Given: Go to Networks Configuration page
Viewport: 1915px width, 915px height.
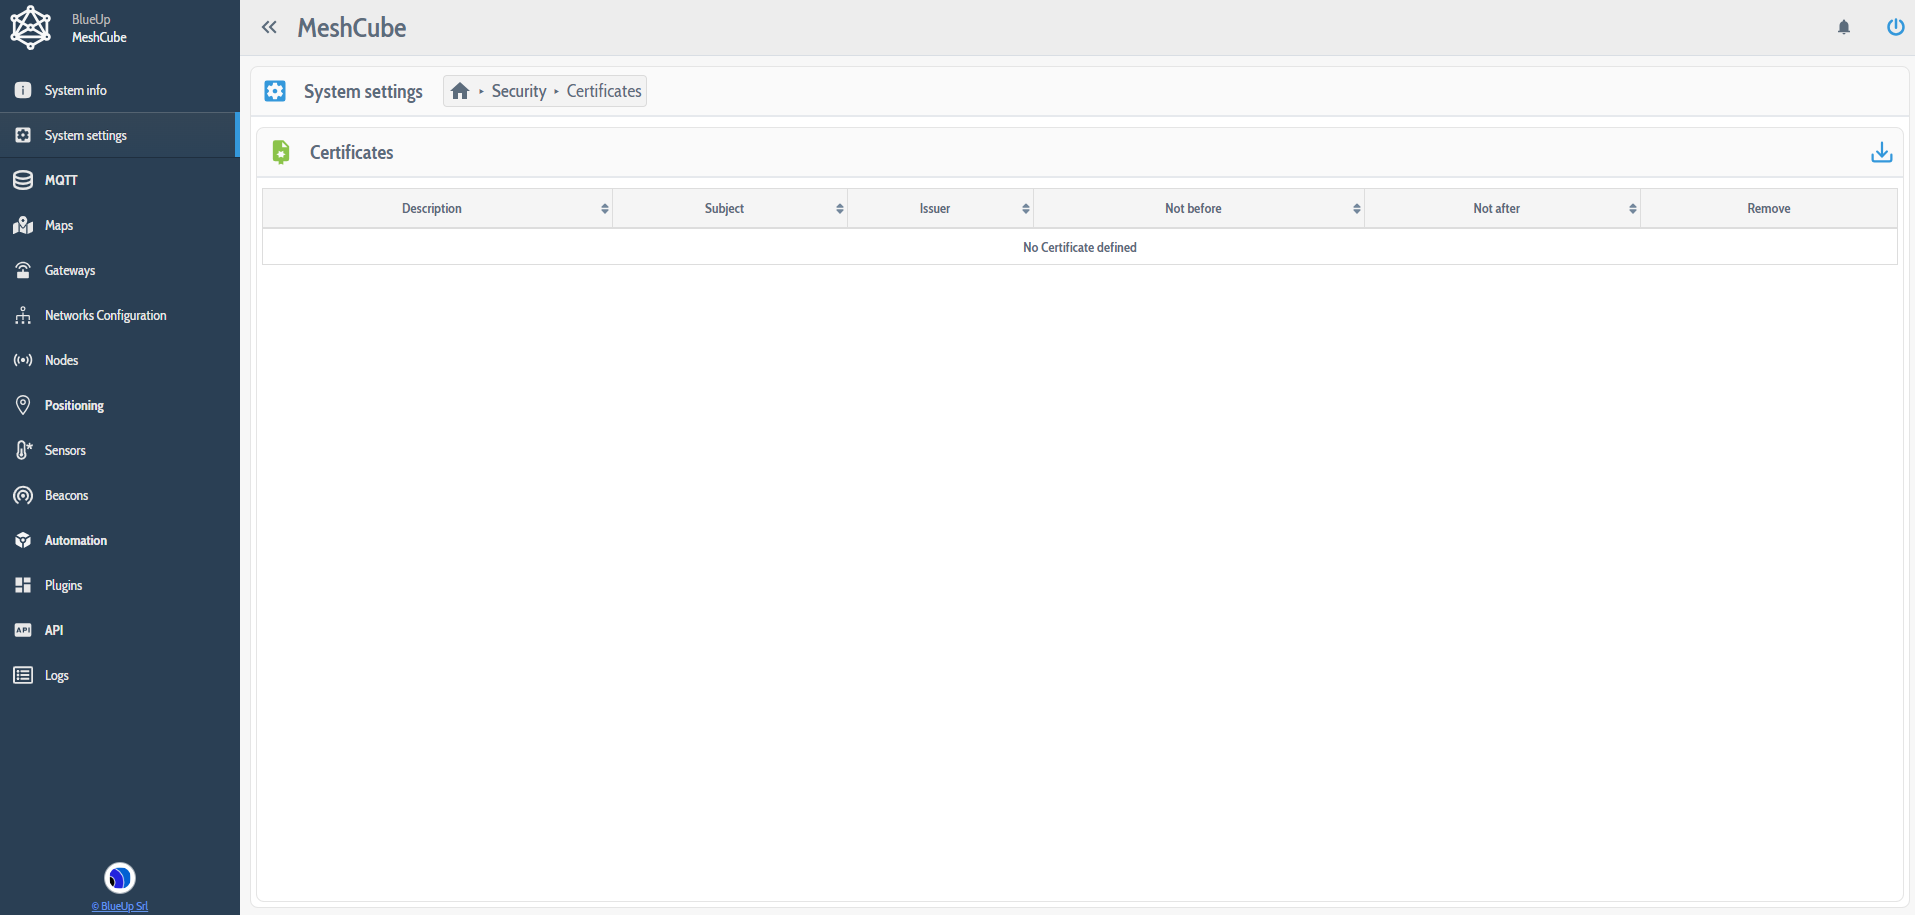Looking at the screenshot, I should pos(105,315).
